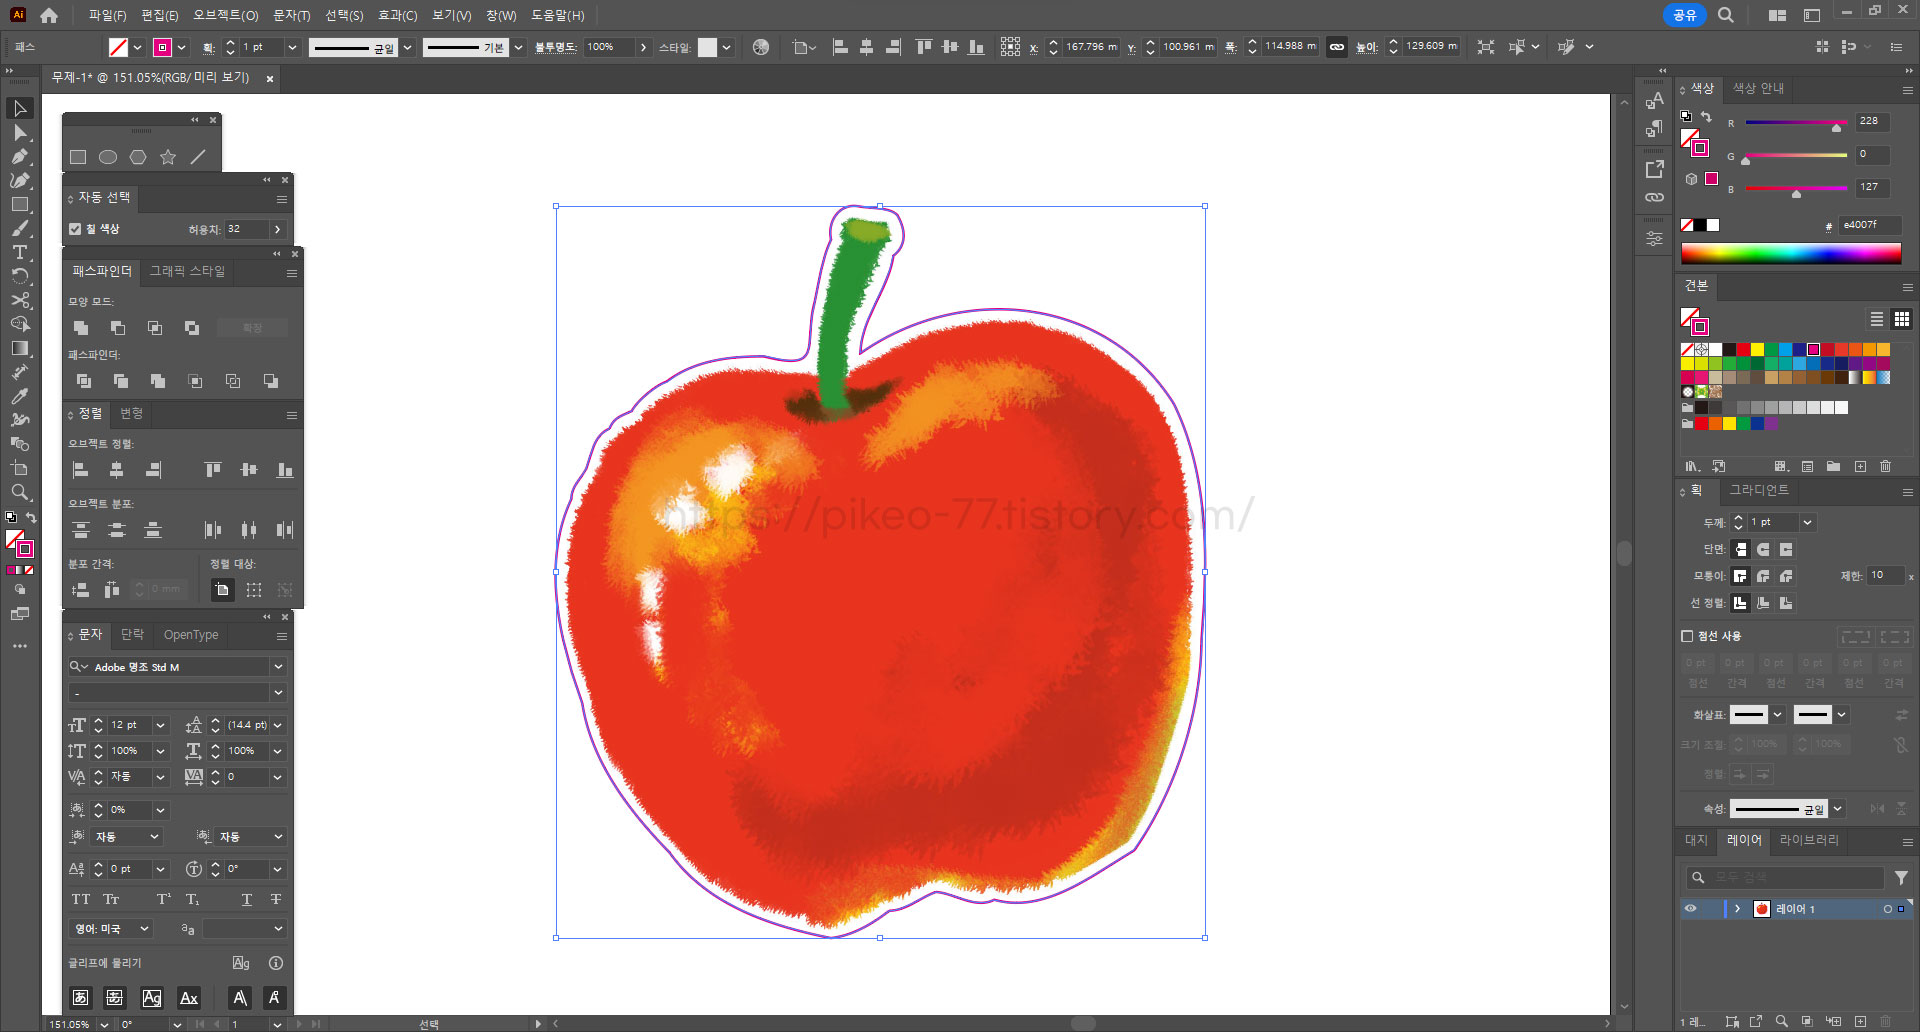Choose the Line Segment tool
Screen dimensions: 1920x1032
click(x=198, y=157)
